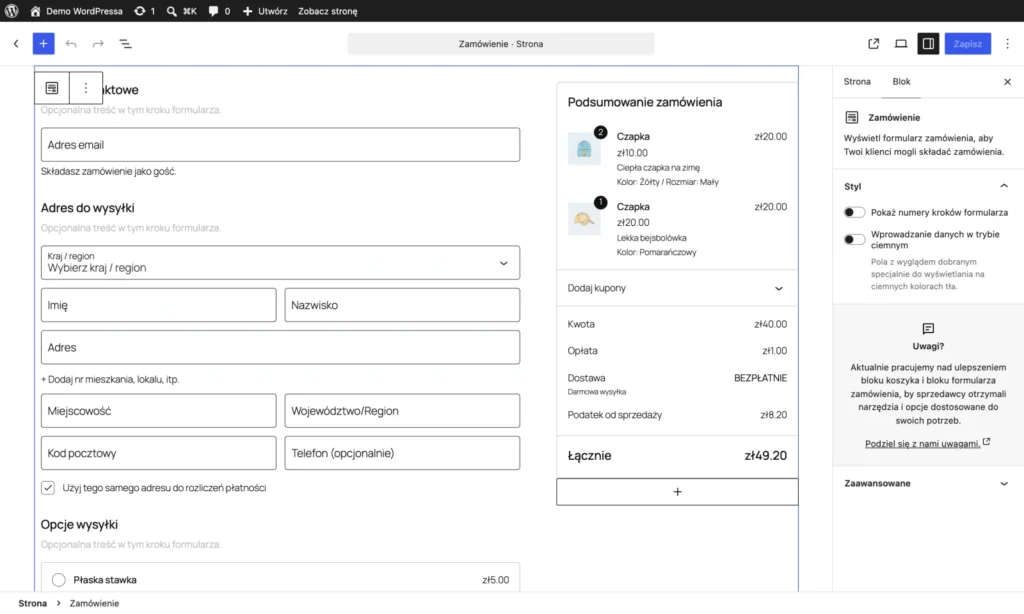
Task: Toggle the settings sidebar panel
Action: [928, 44]
